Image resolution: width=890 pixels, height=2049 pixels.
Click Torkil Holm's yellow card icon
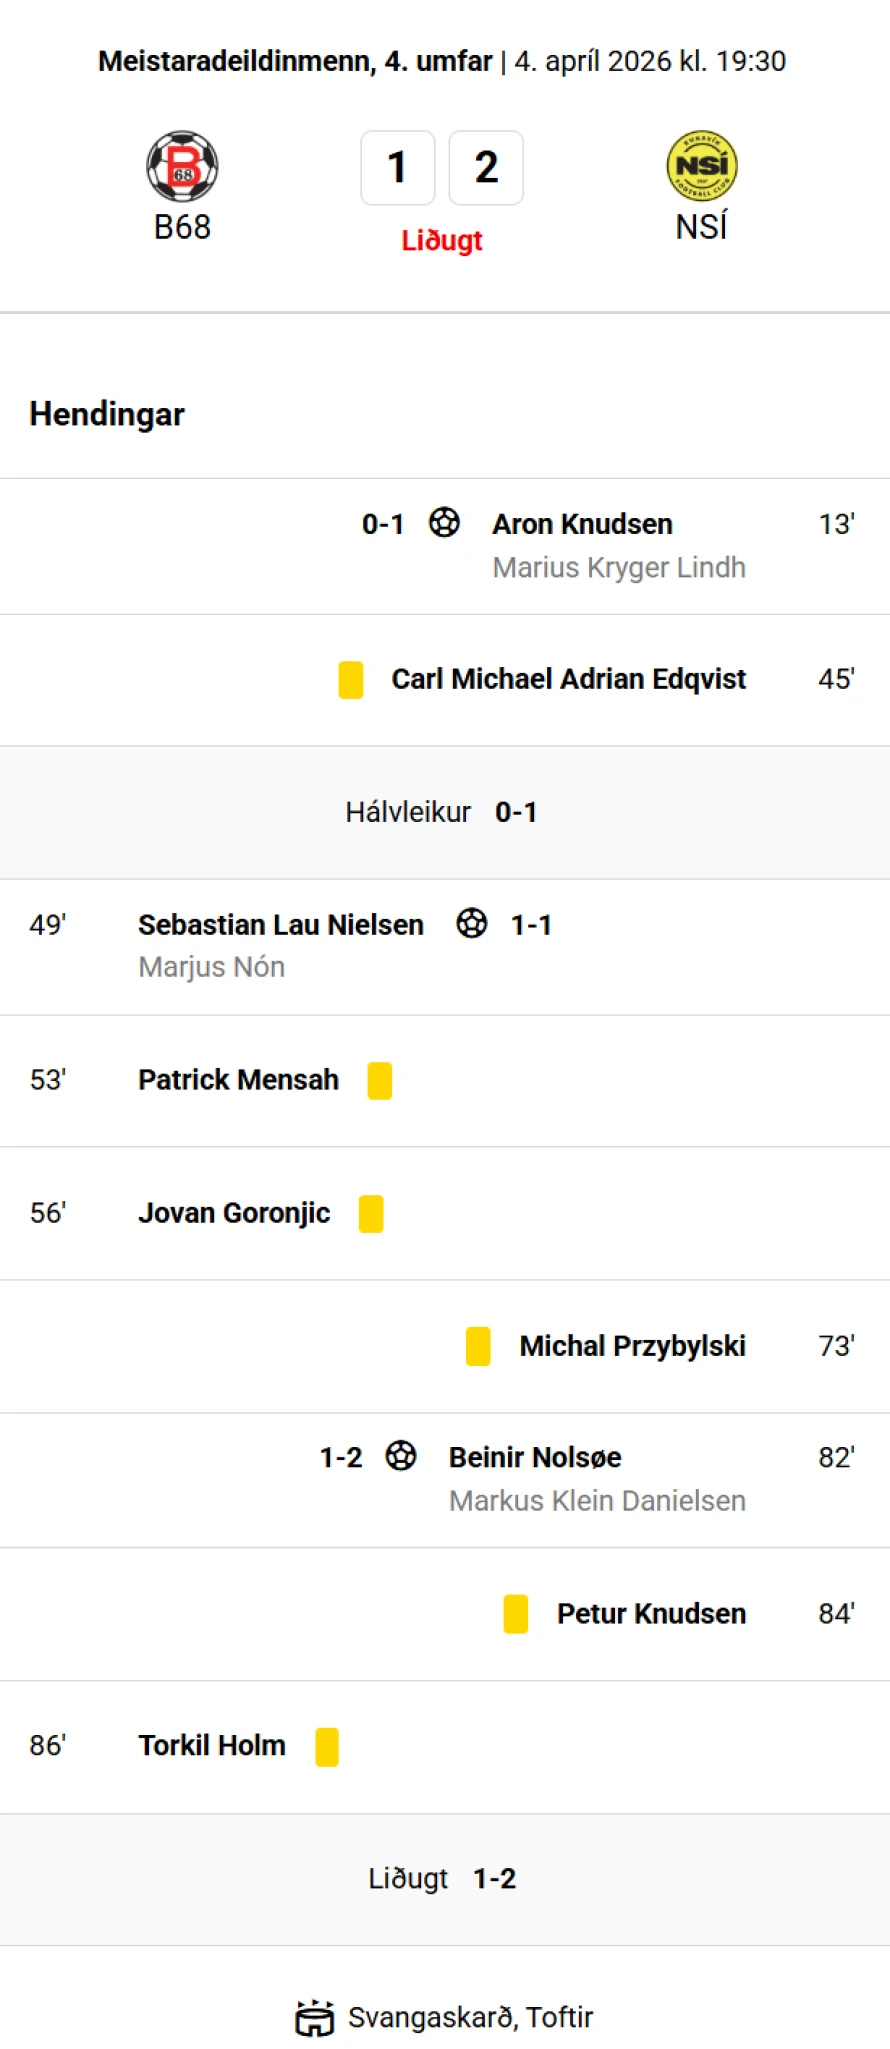coord(327,1747)
